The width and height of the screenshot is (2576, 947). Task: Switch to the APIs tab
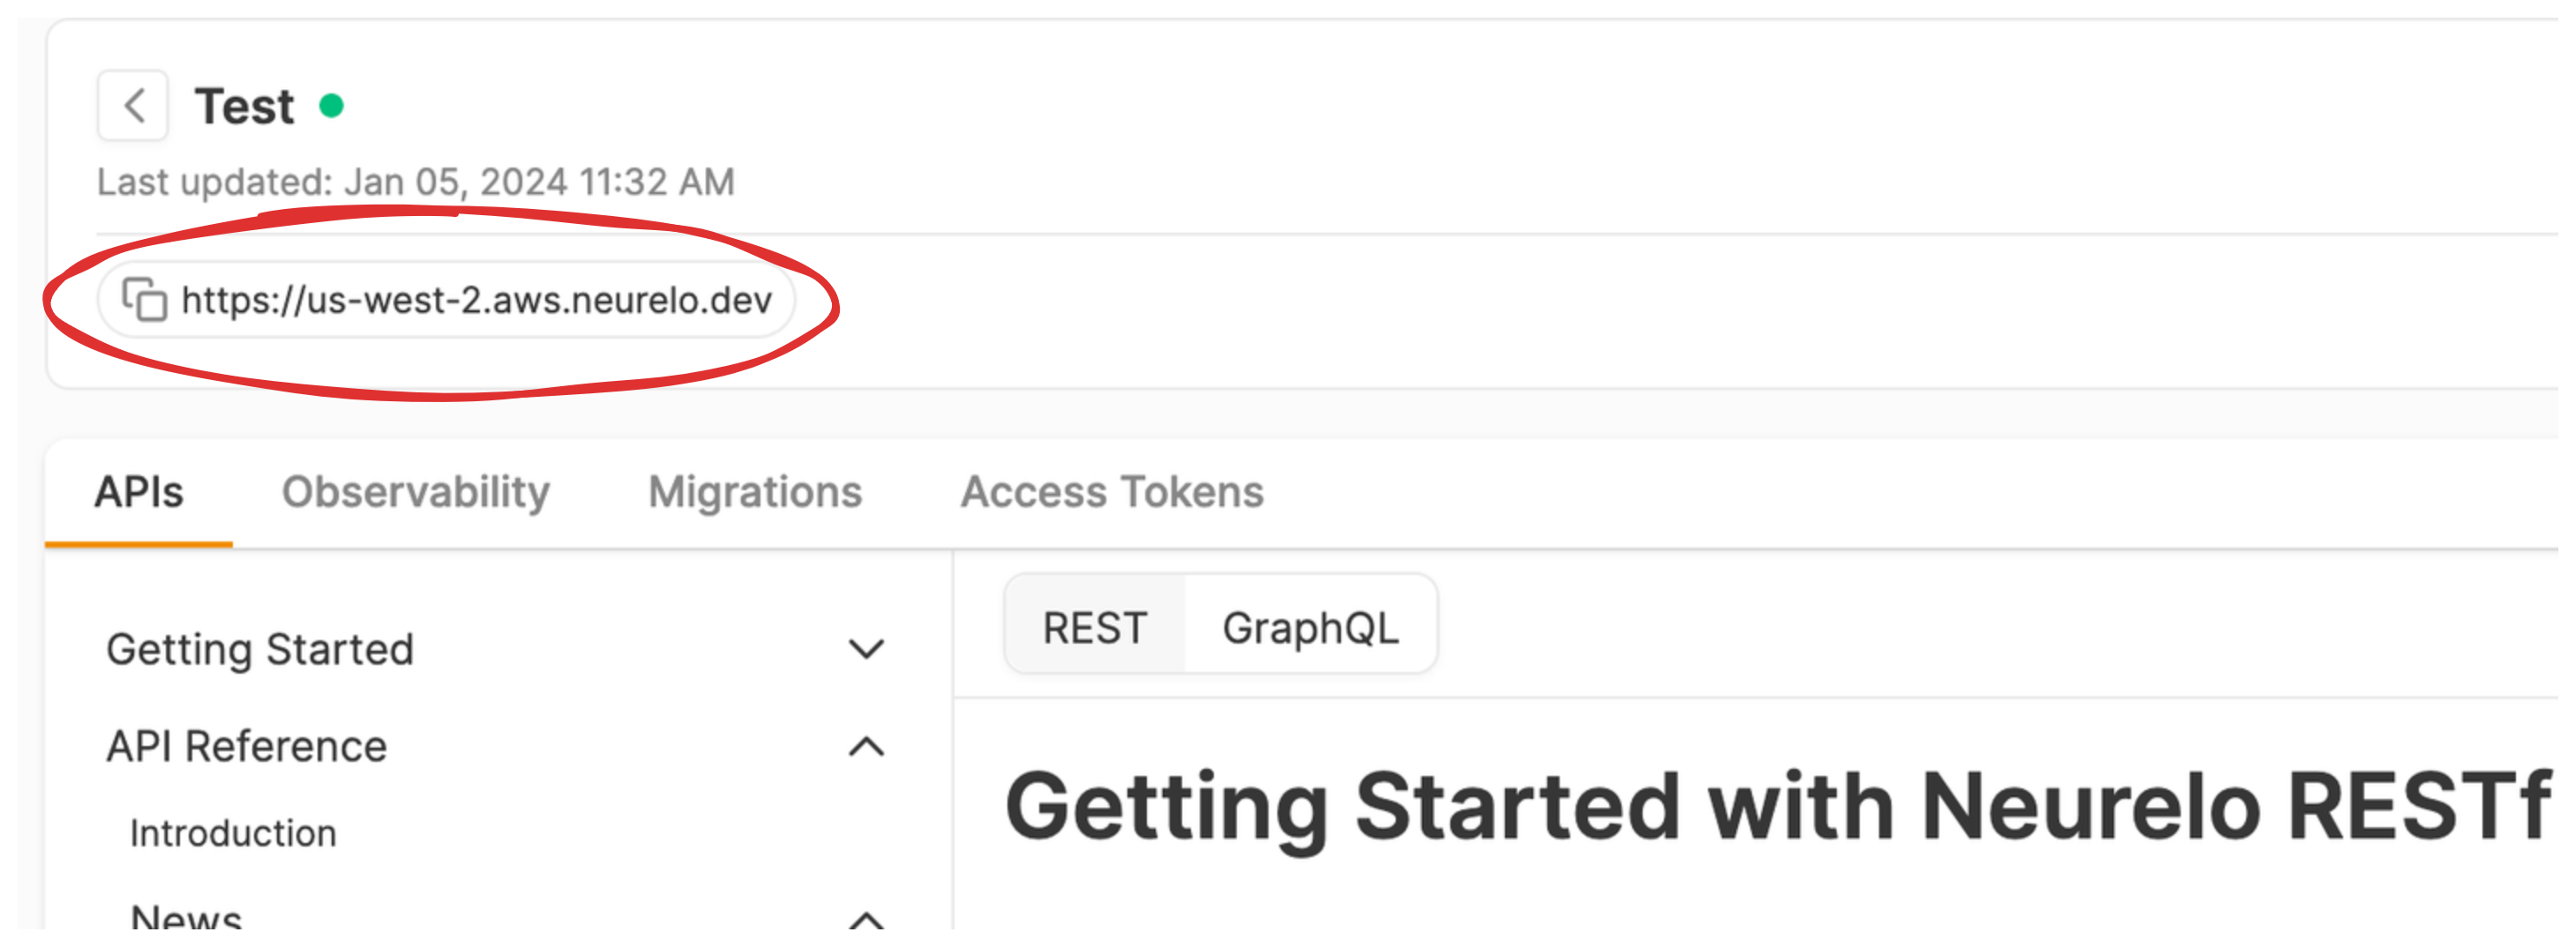[139, 492]
